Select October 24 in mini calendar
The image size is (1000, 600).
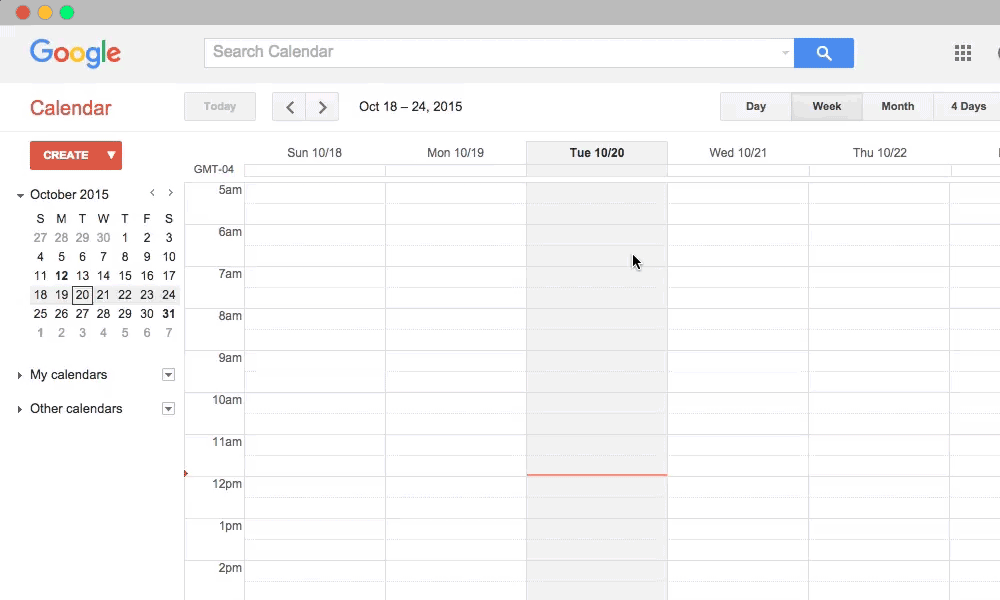pyautogui.click(x=168, y=295)
